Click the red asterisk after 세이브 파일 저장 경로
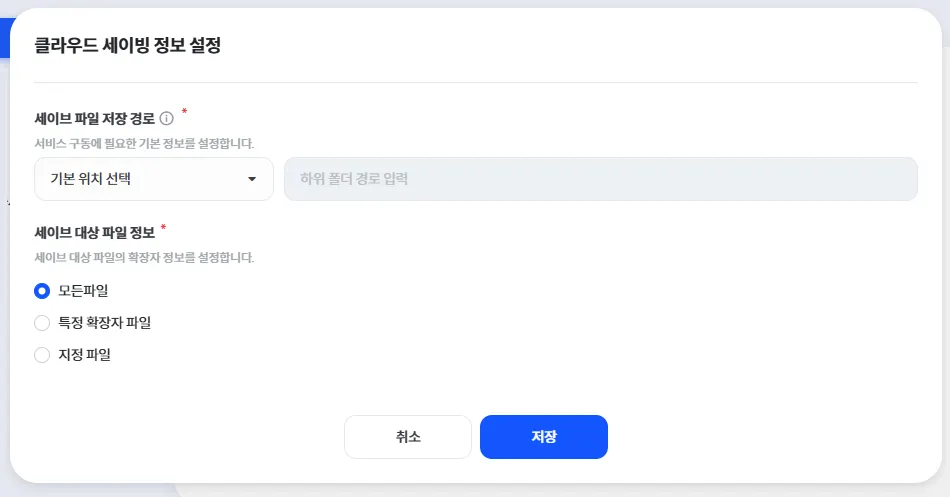950x497 pixels. pos(184,113)
